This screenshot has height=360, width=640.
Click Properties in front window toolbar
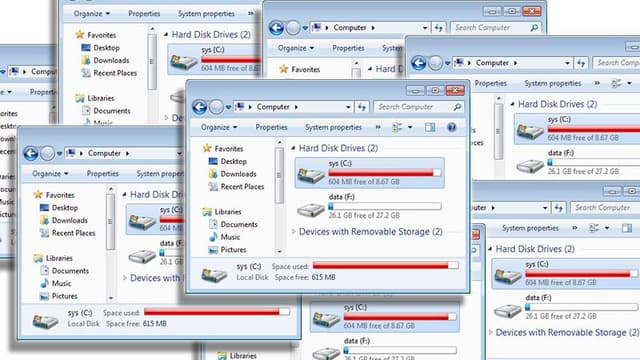point(271,127)
